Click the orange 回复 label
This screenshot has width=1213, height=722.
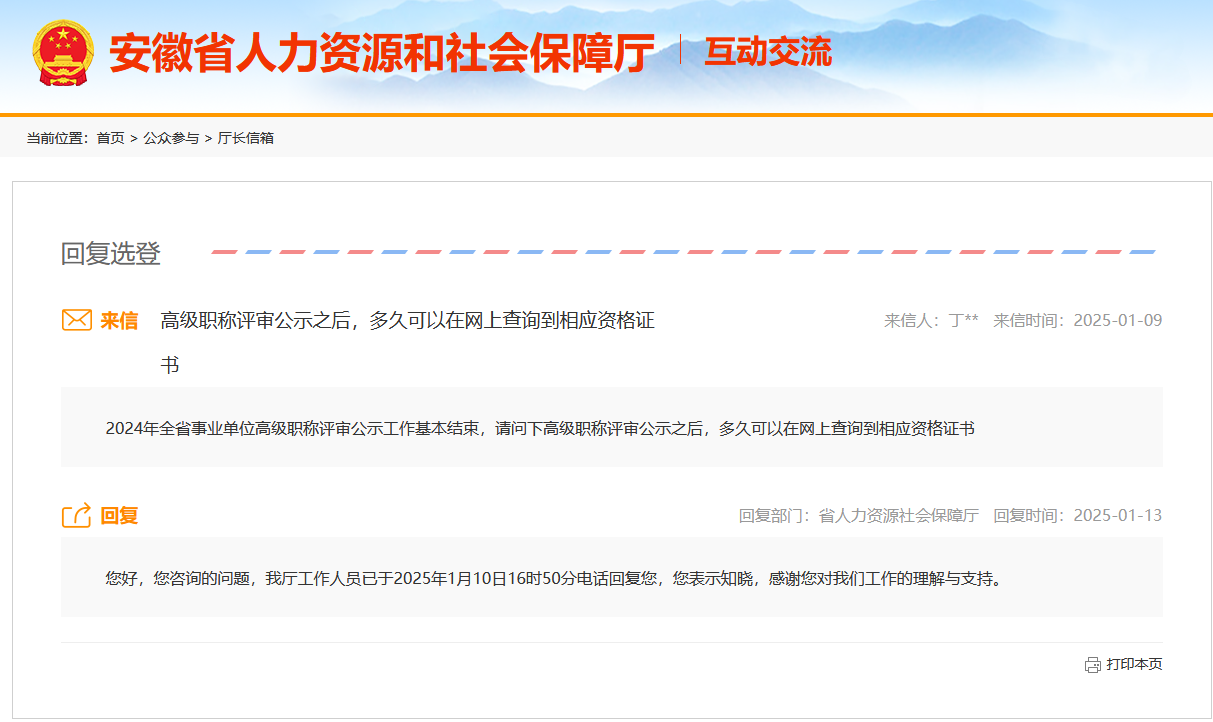119,516
